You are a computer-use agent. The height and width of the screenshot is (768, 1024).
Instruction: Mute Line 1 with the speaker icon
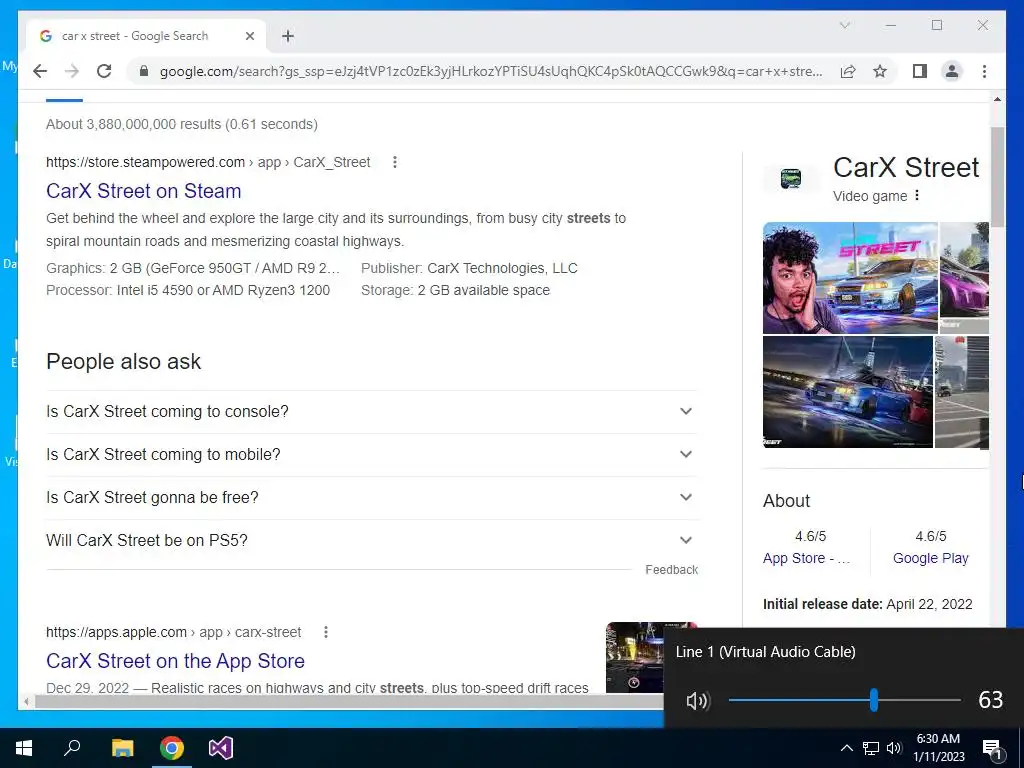click(x=697, y=701)
